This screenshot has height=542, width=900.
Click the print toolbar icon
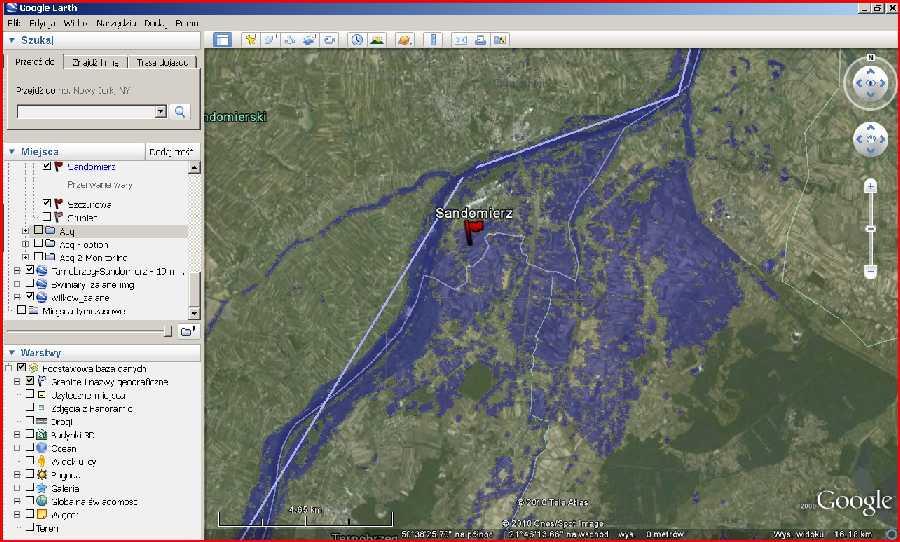pyautogui.click(x=480, y=40)
